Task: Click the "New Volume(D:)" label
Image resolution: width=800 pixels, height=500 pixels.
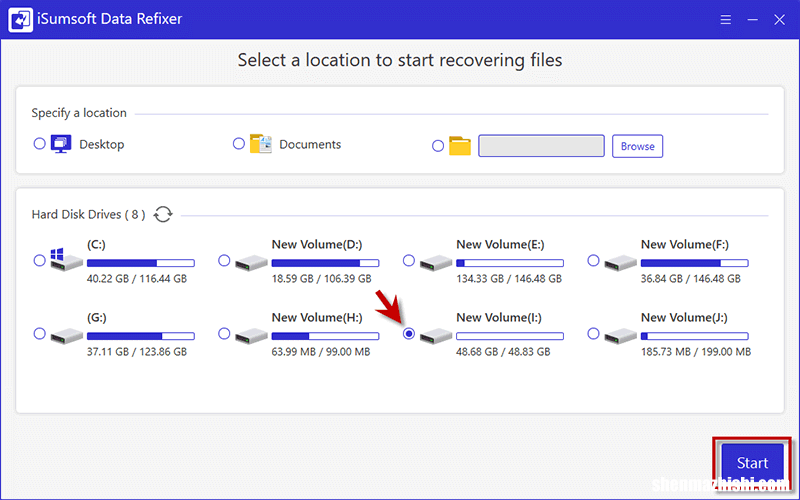Action: (x=317, y=245)
